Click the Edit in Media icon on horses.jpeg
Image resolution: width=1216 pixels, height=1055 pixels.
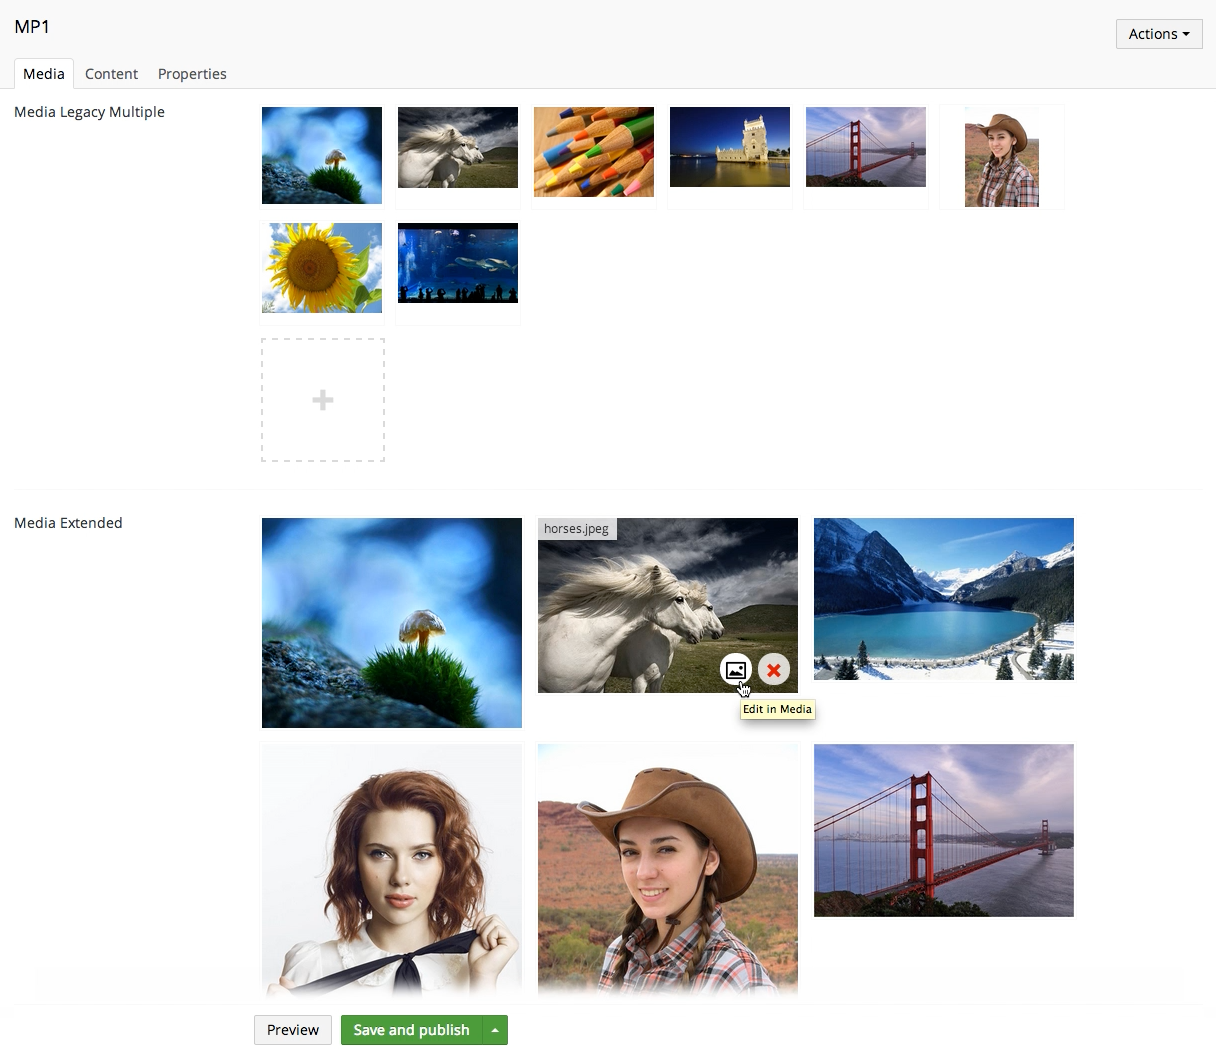click(736, 669)
